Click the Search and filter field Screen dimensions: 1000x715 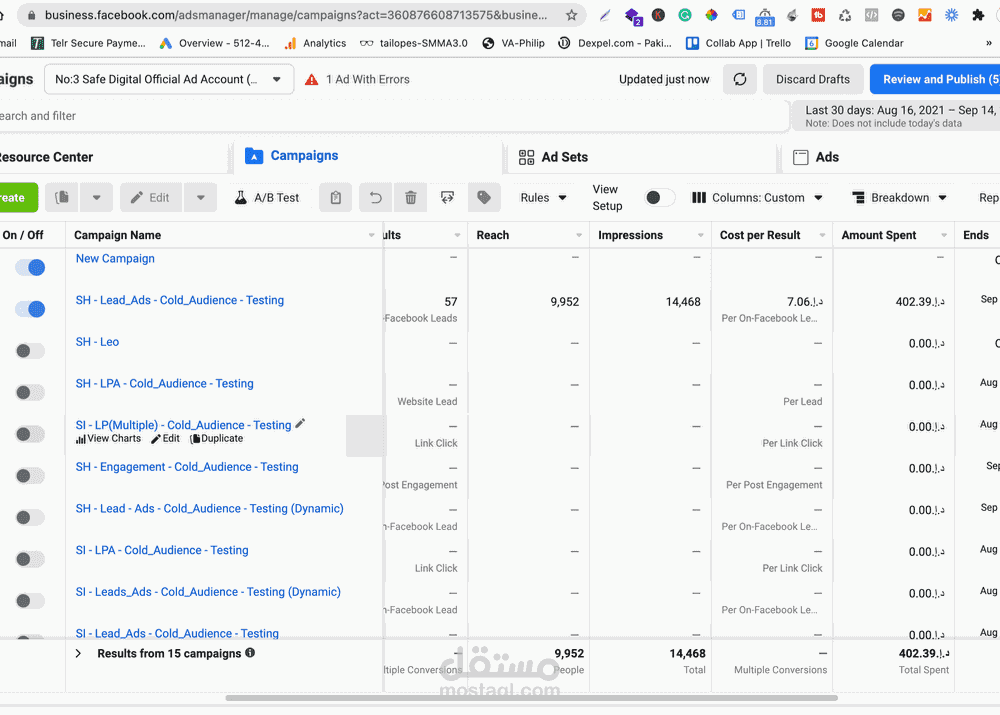(394, 115)
